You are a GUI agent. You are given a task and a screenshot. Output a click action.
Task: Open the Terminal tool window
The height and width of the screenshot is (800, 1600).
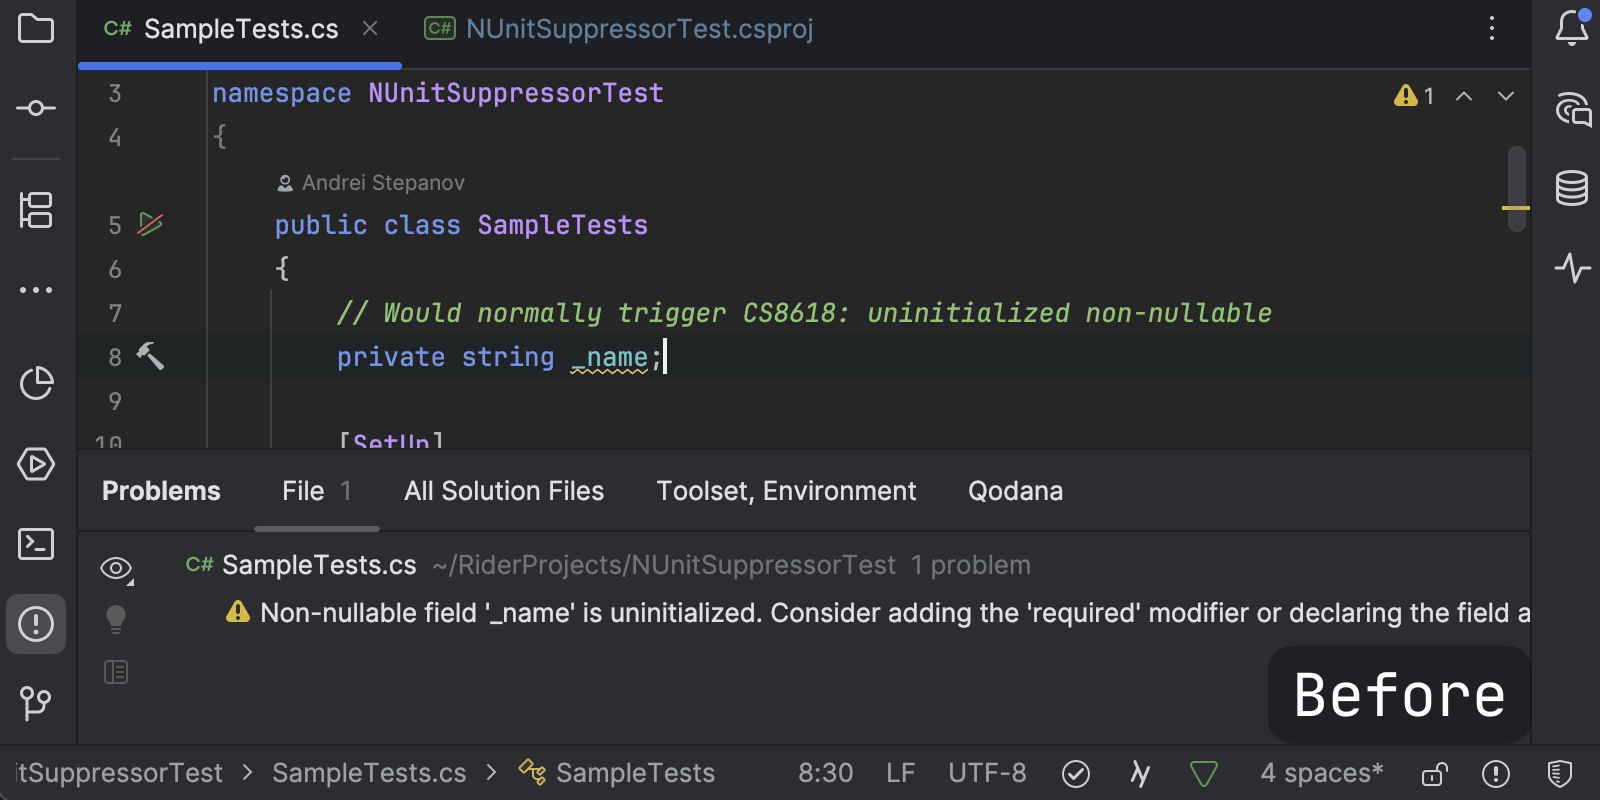(36, 544)
